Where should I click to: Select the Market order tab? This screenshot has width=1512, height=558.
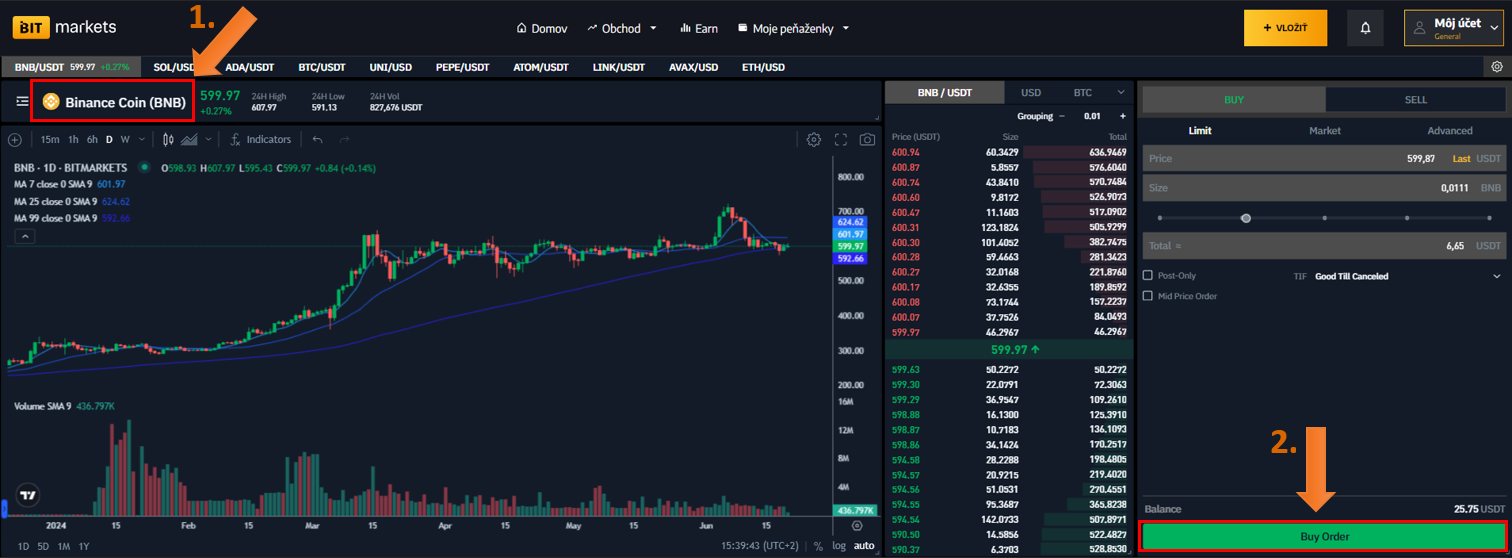[x=1325, y=130]
